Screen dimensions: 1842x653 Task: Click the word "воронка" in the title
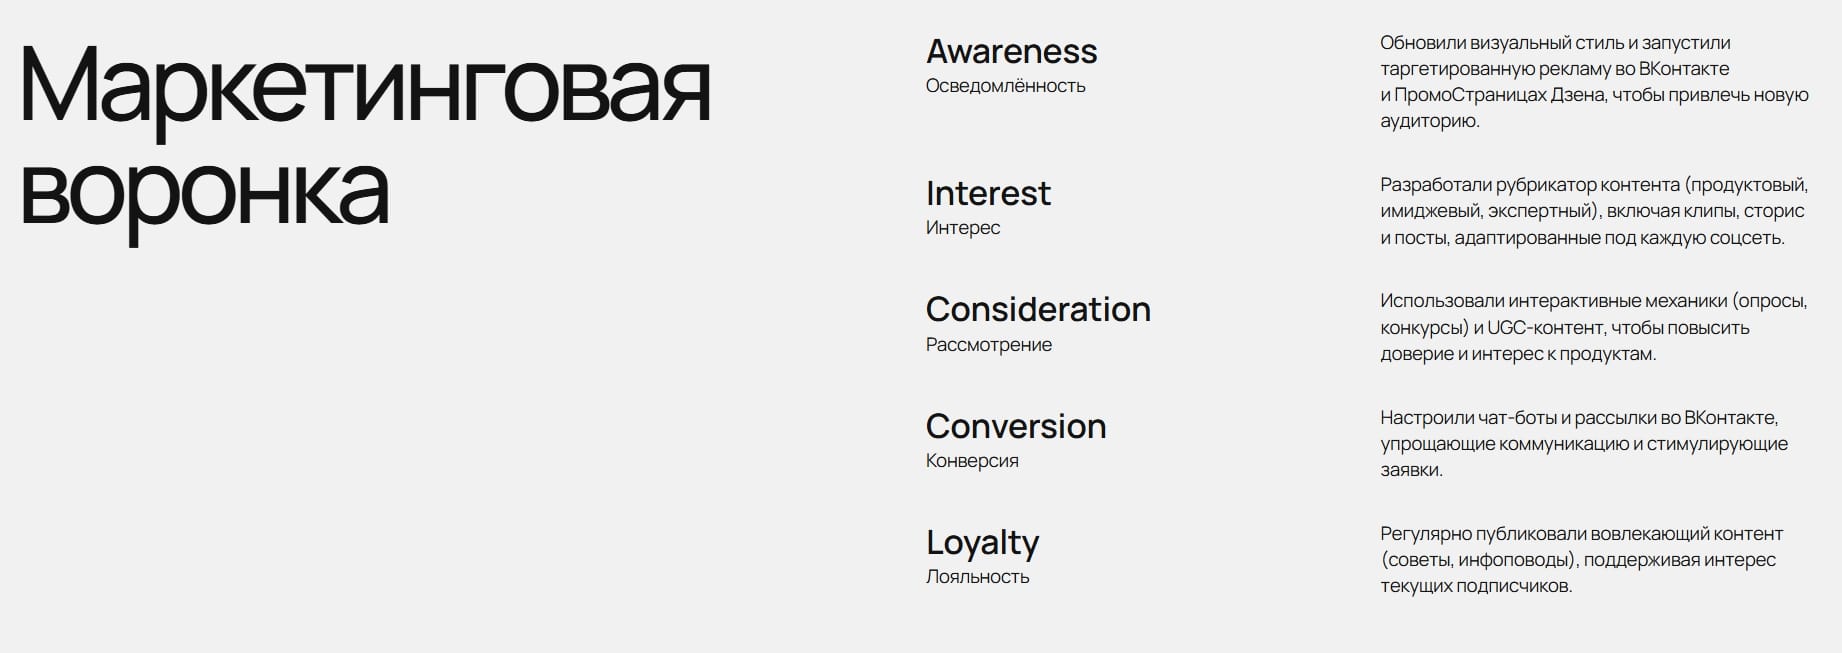[x=204, y=190]
